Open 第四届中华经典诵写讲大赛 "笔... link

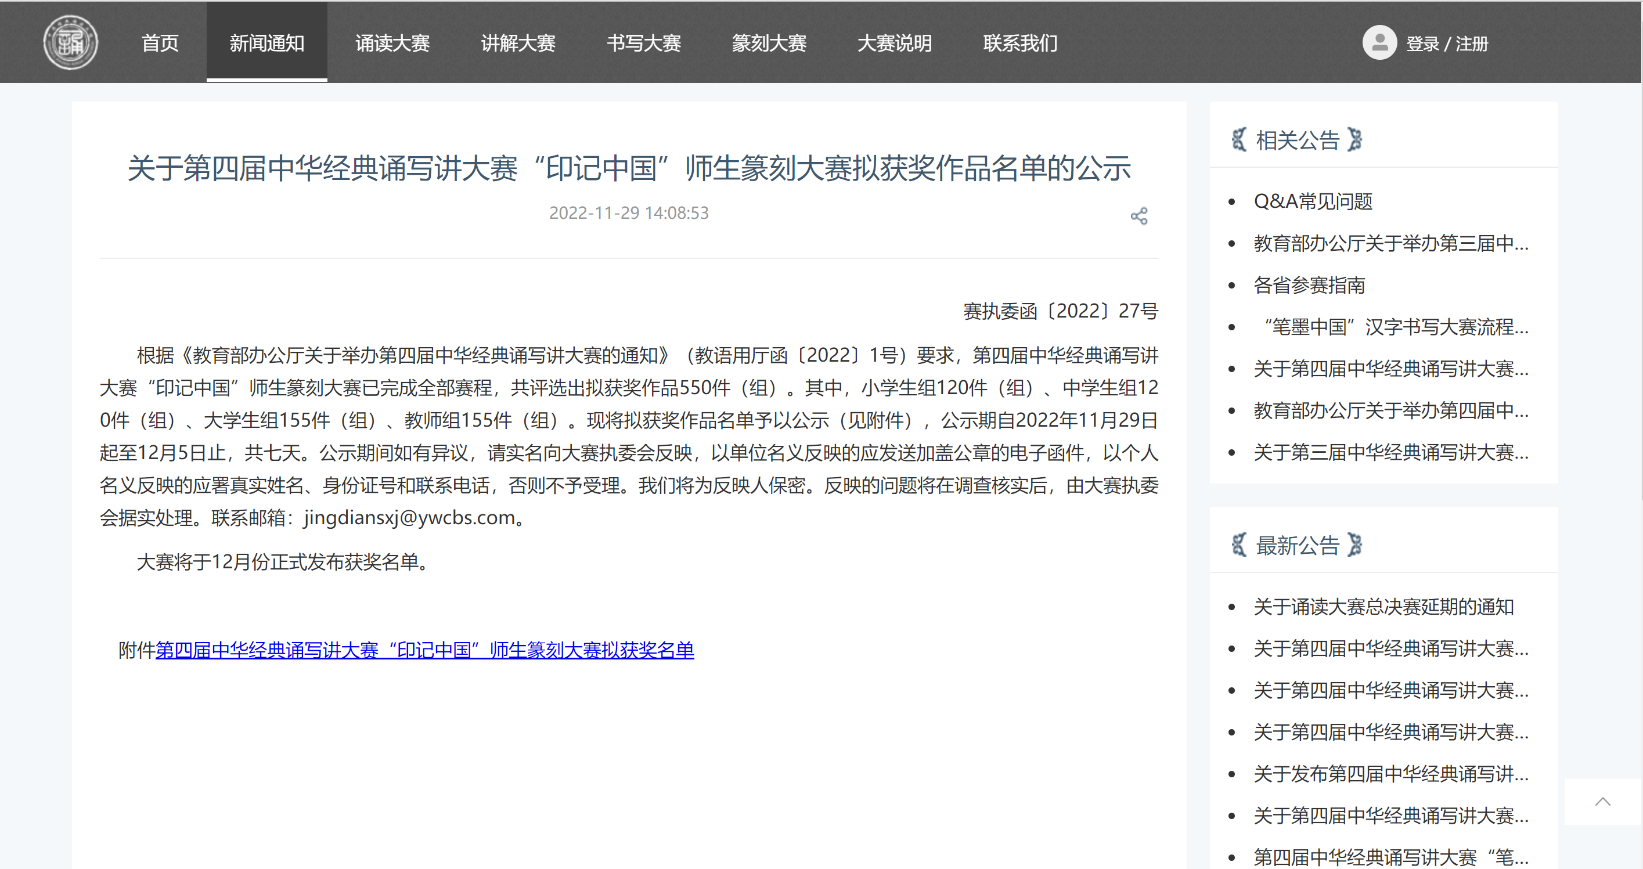1391,857
